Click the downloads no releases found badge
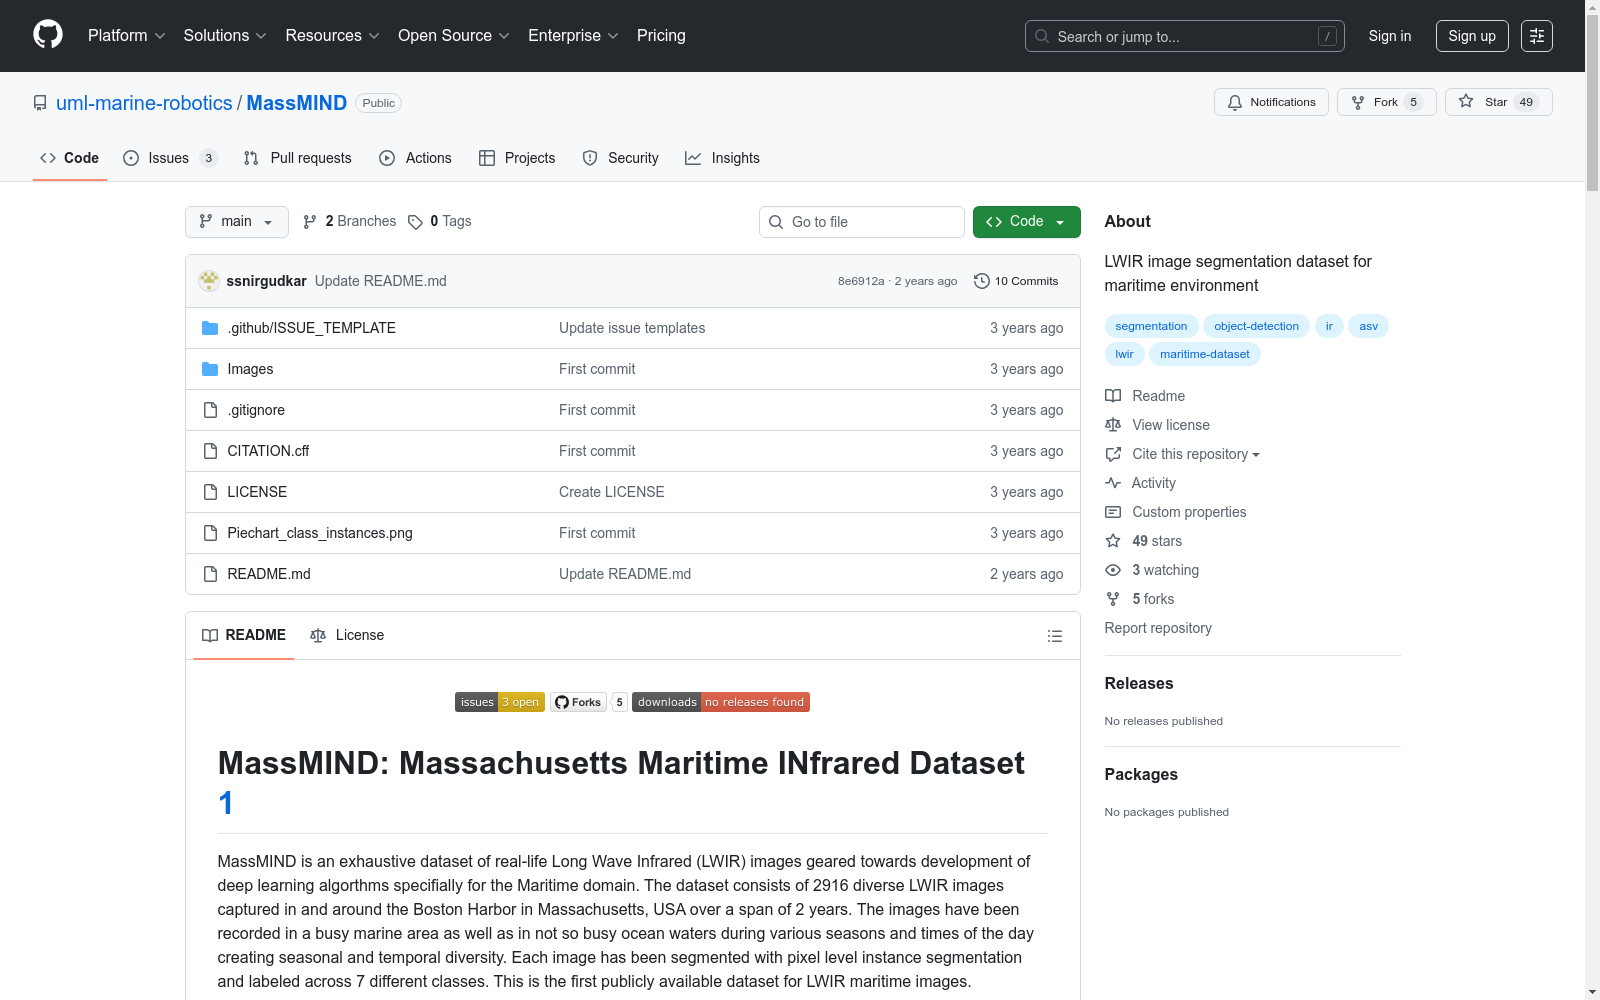 721,702
